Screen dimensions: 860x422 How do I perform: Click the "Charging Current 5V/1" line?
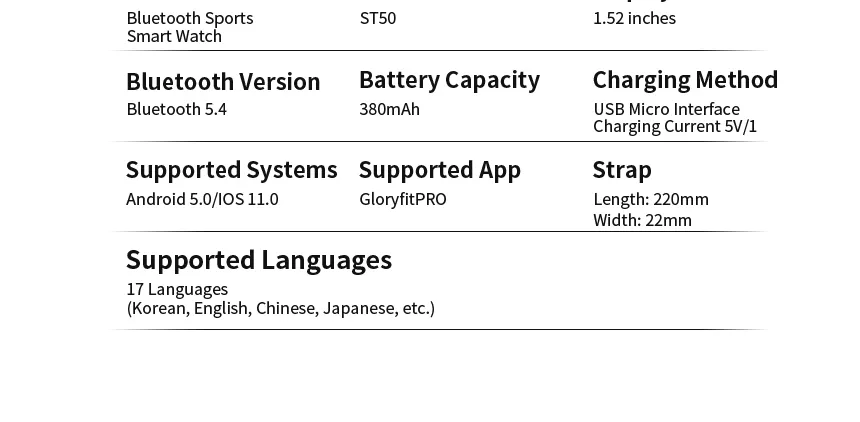click(675, 126)
